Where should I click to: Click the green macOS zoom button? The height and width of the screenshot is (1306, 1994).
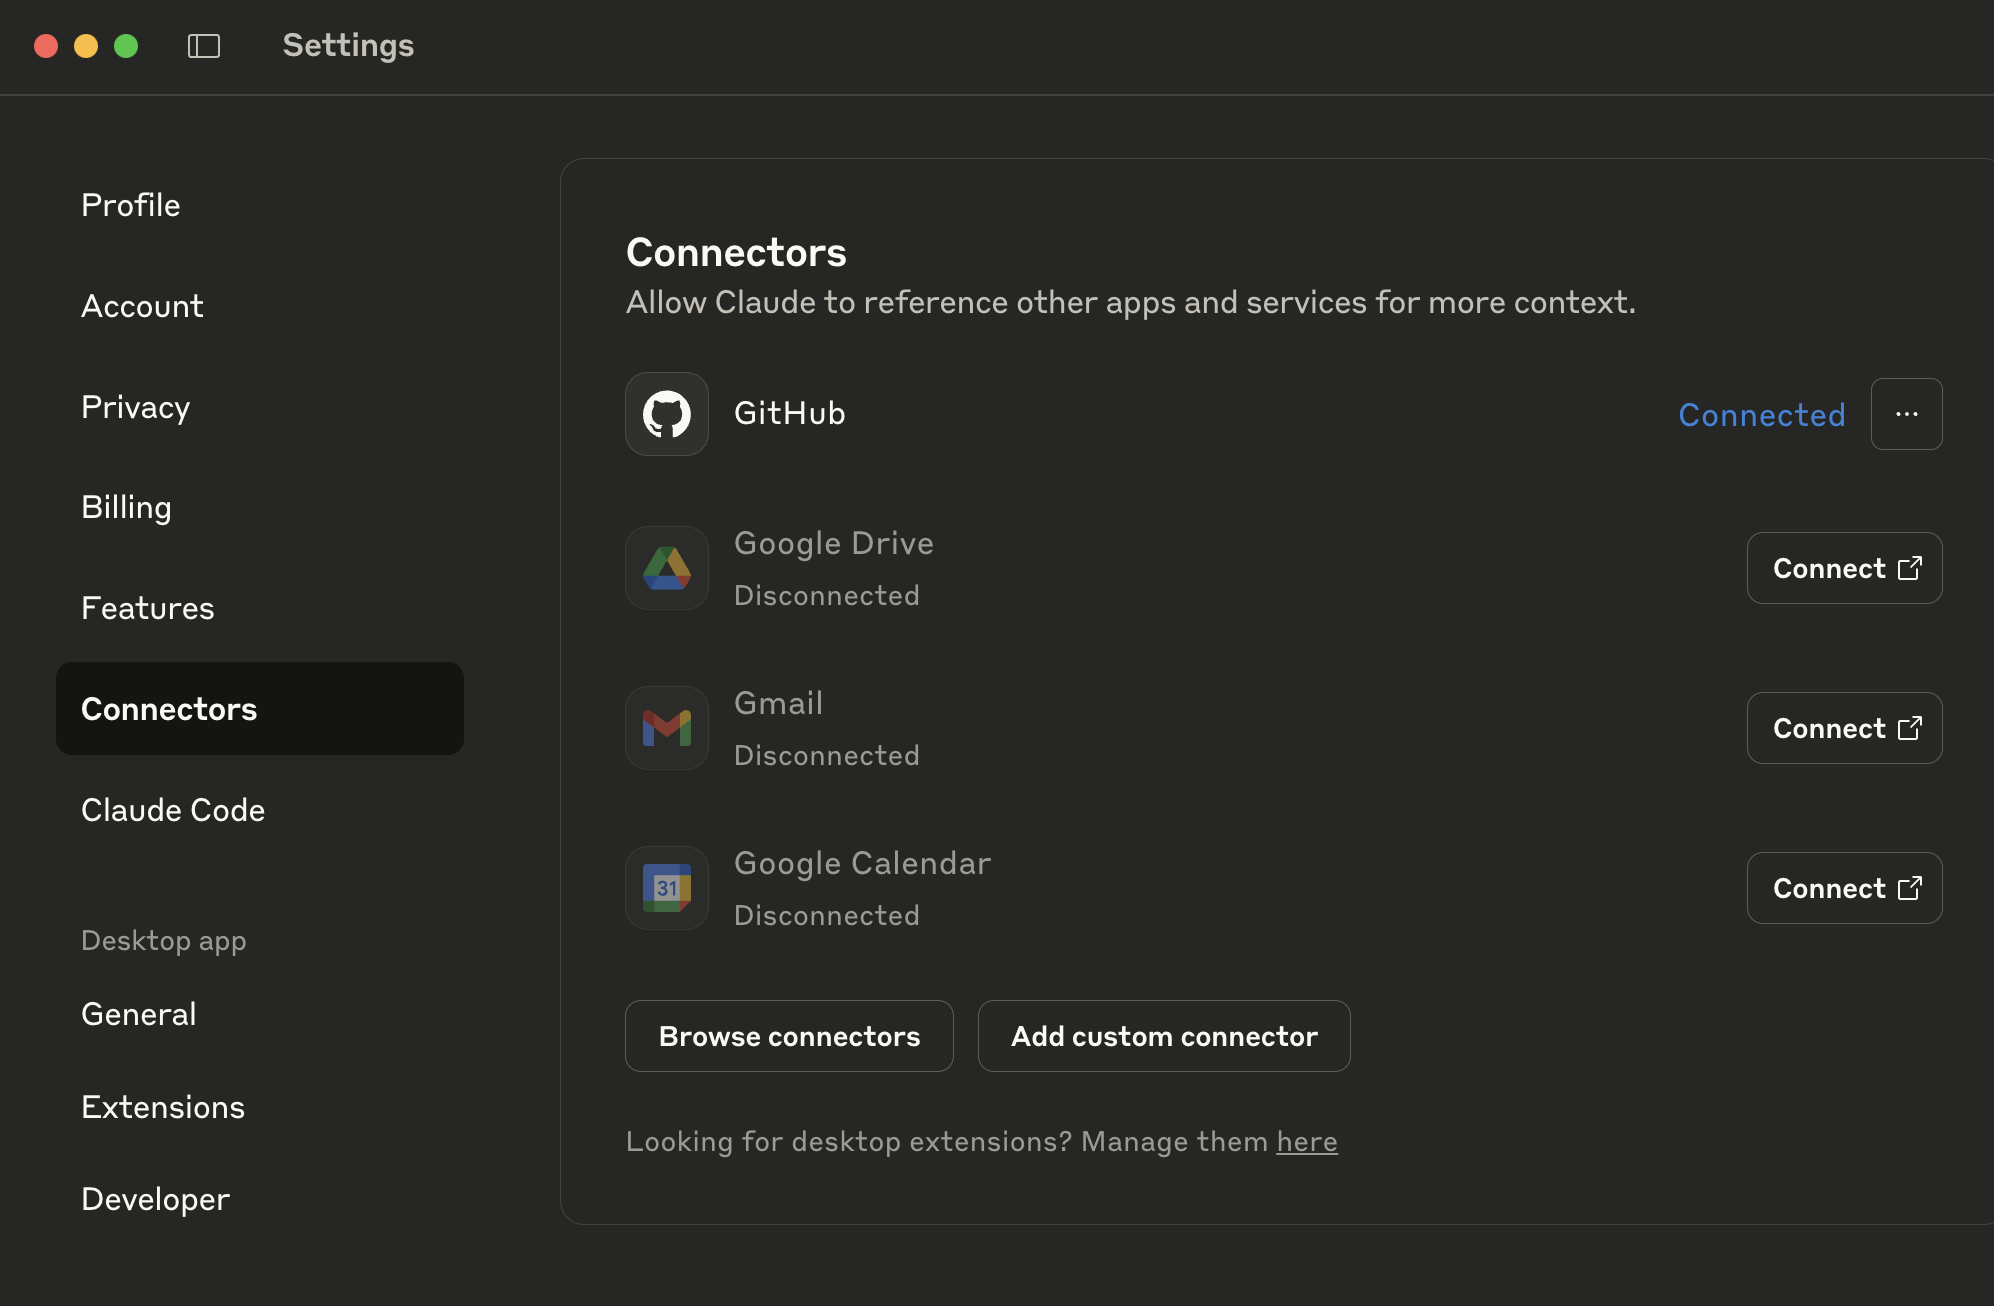pos(126,46)
